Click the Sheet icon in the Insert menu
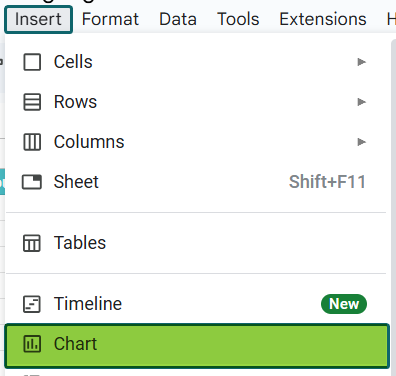 [x=32, y=182]
